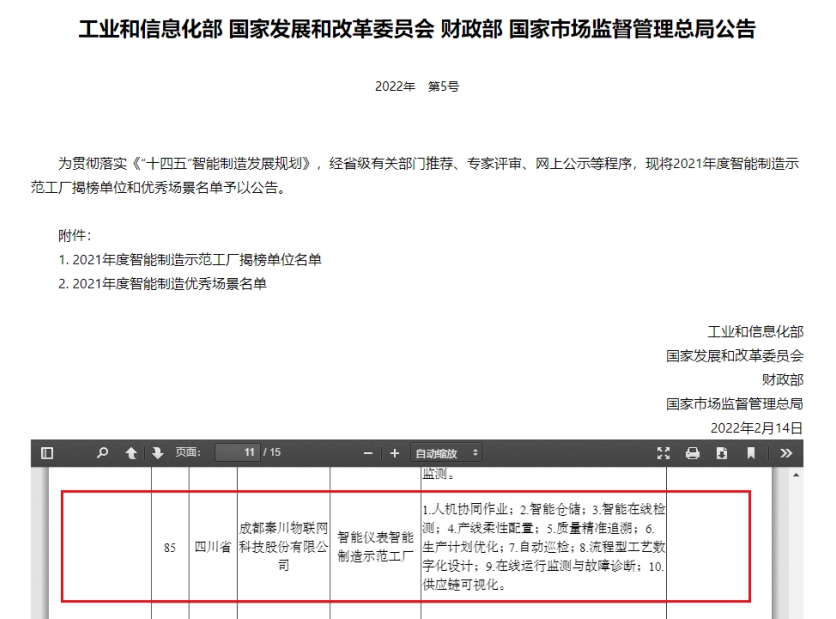Click company name 成都秦川物联网科技股份有限公司 cell
This screenshot has width=836, height=619.
(x=283, y=546)
